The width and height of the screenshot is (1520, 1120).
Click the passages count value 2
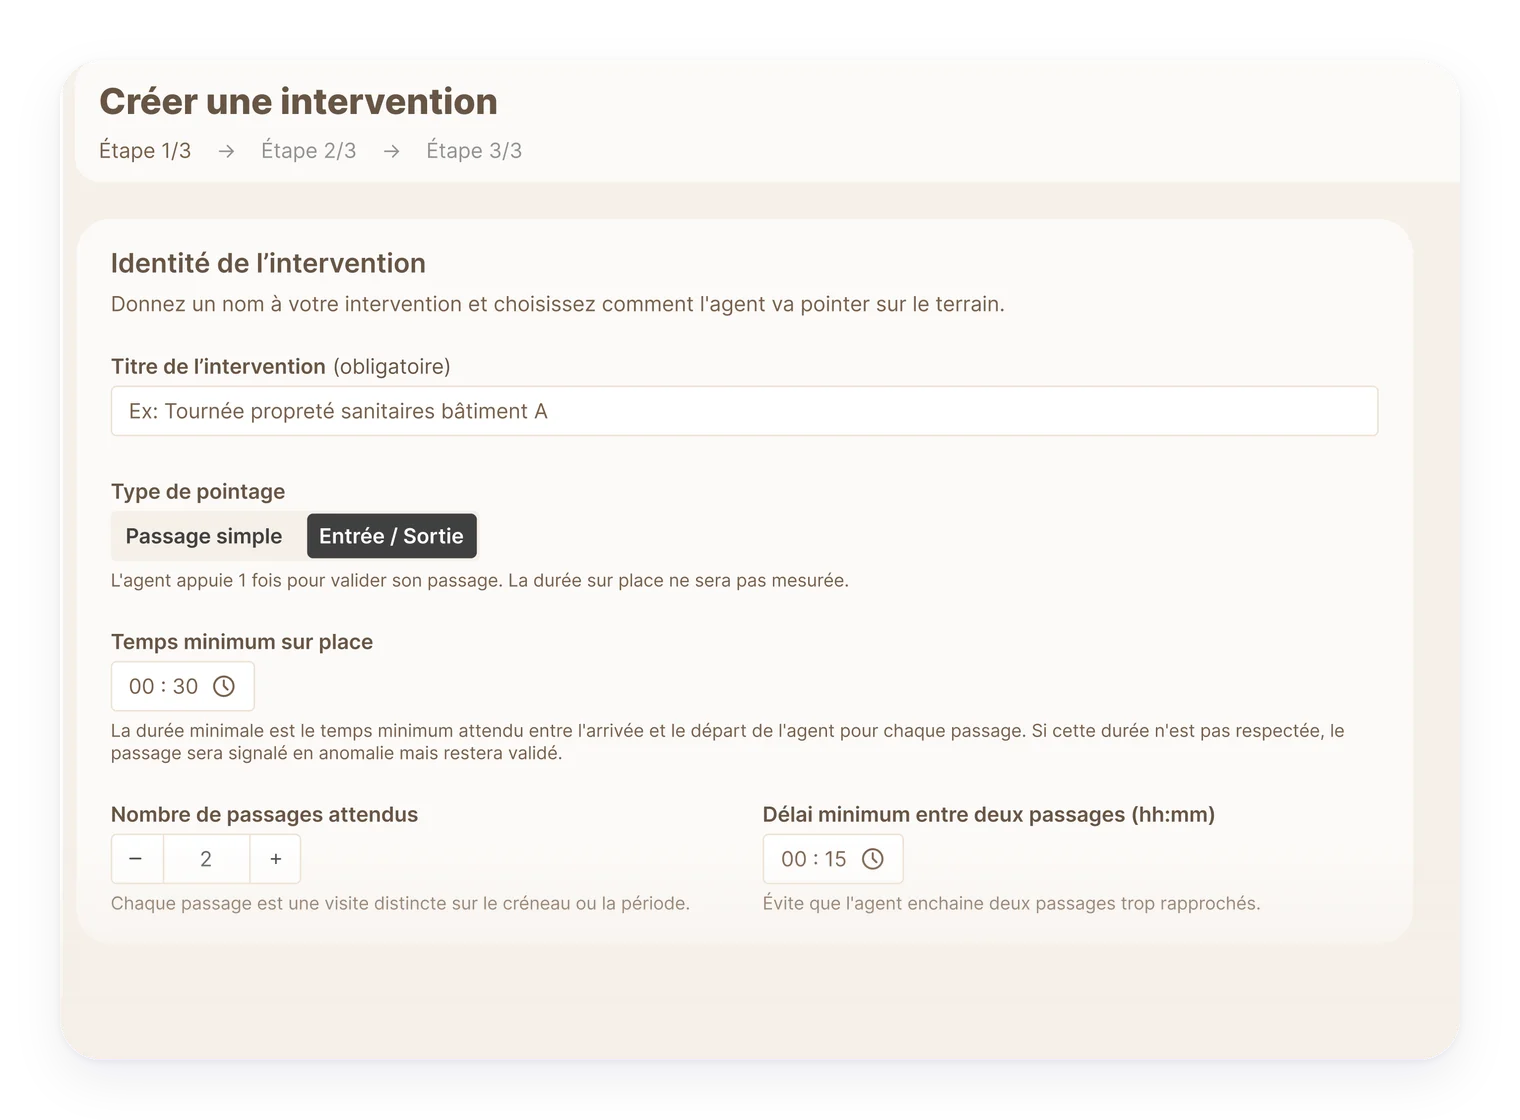[x=206, y=859]
